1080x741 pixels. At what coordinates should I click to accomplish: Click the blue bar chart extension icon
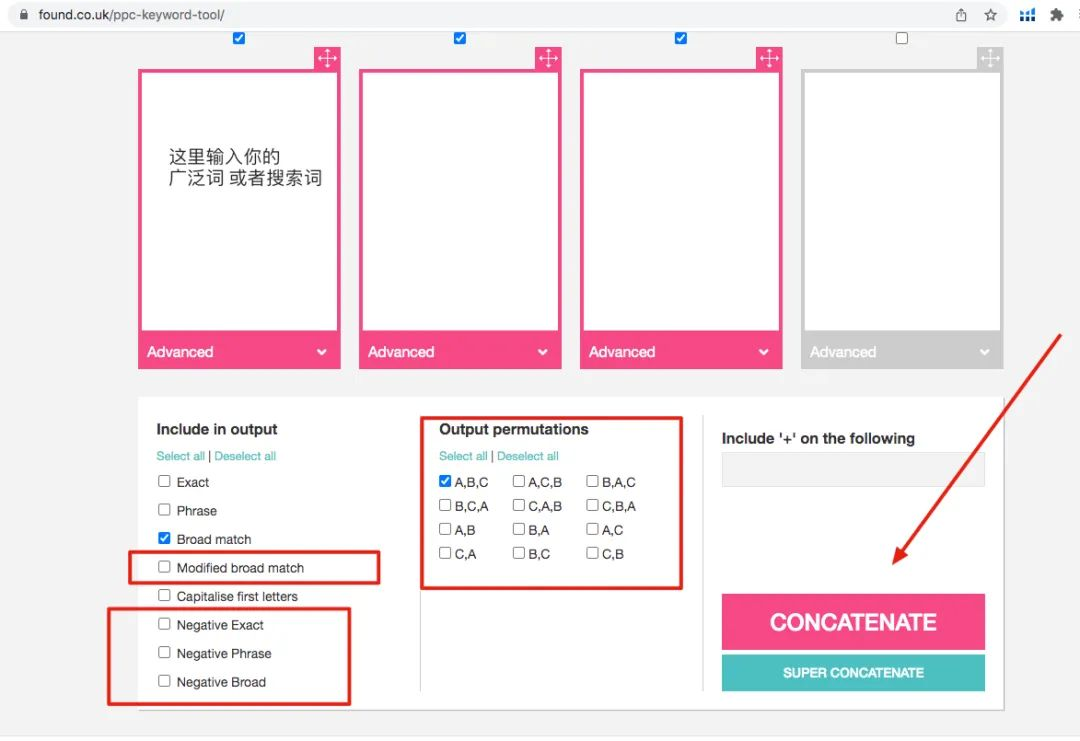[1027, 15]
